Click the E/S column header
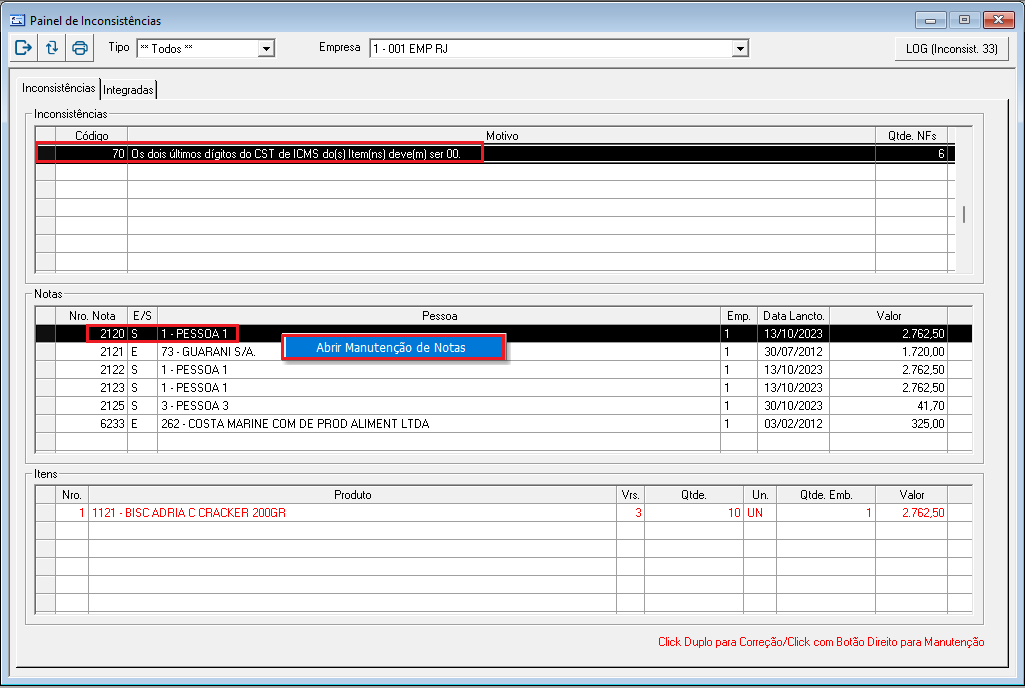1025x688 pixels. click(x=142, y=316)
